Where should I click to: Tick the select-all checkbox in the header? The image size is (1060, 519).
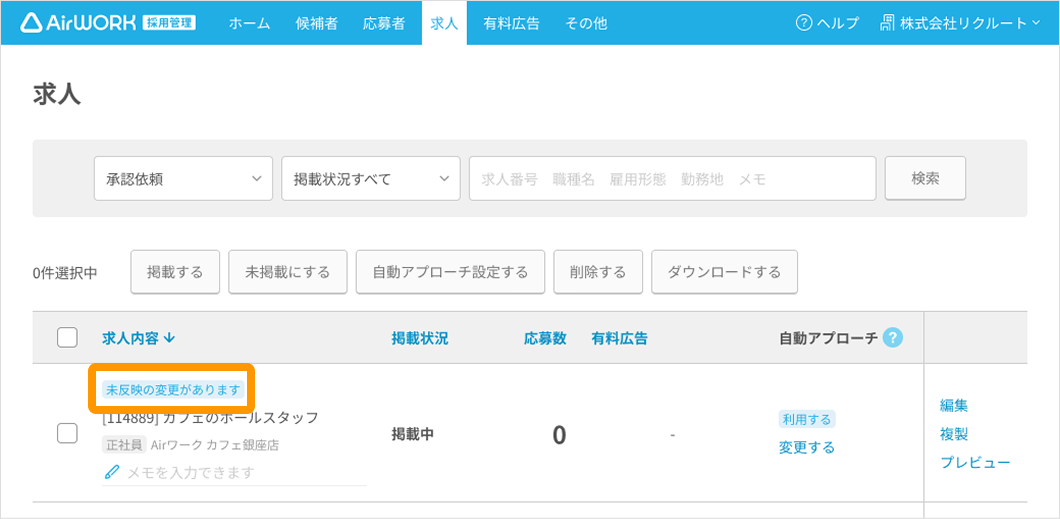(x=67, y=337)
